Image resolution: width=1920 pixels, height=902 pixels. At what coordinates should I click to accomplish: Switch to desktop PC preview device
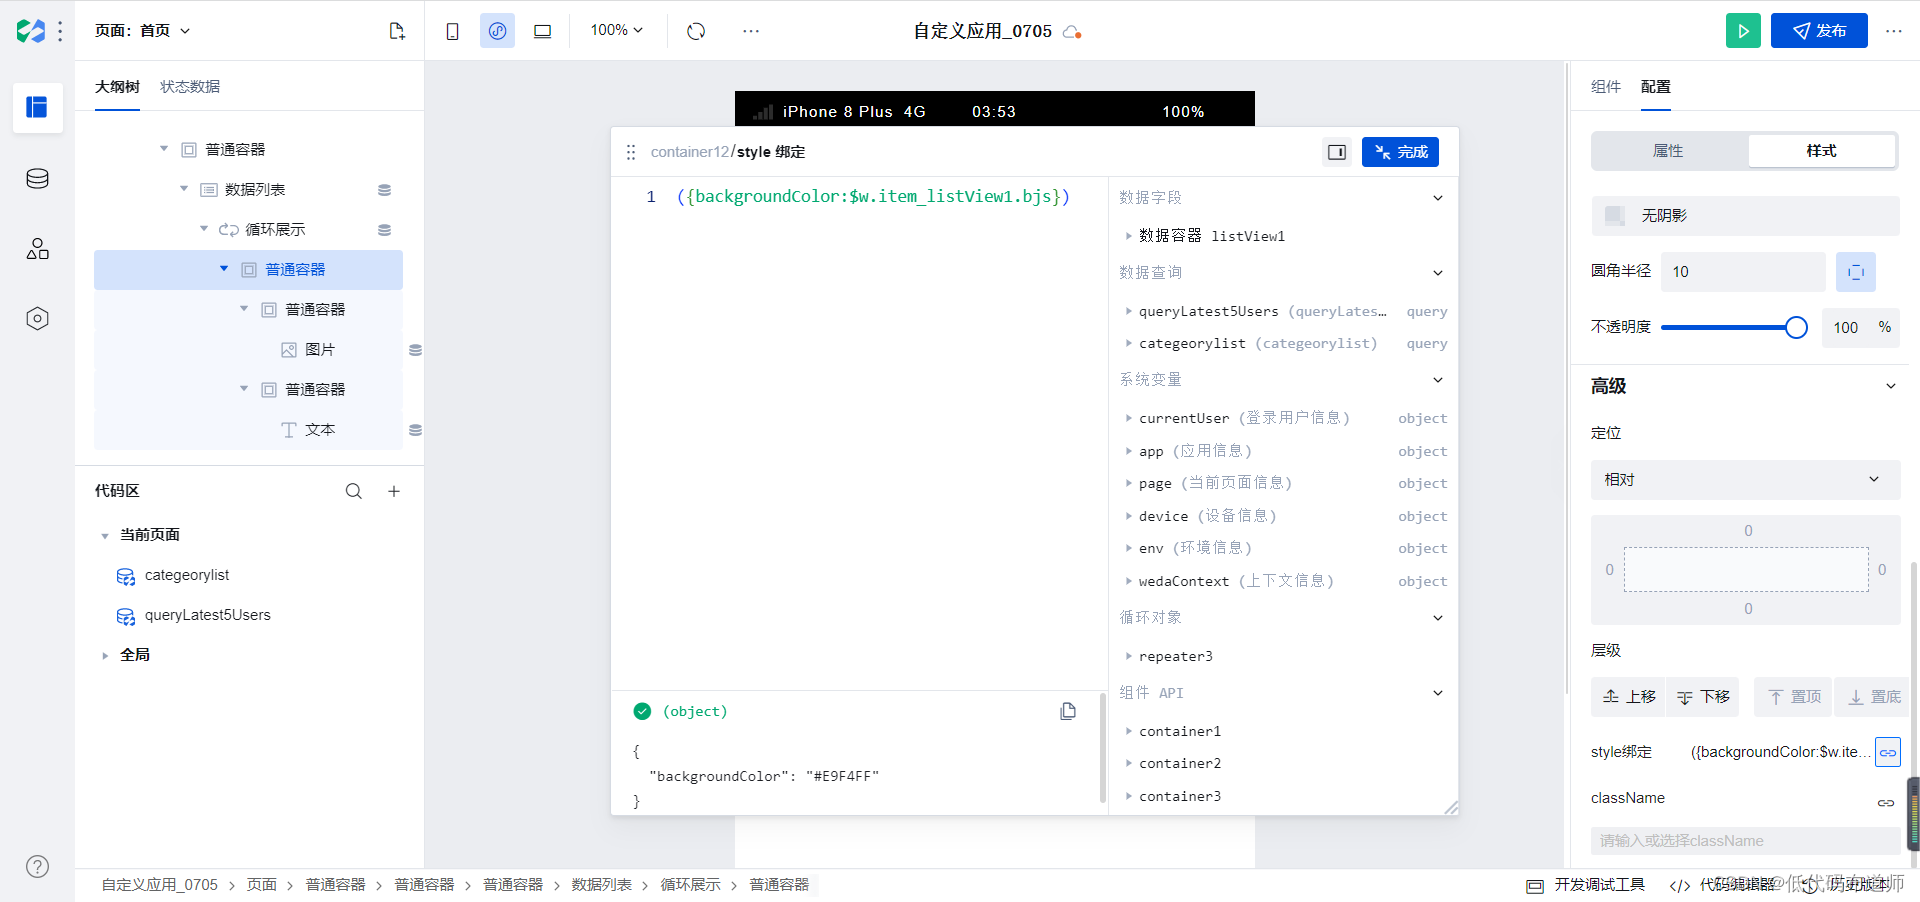point(543,31)
